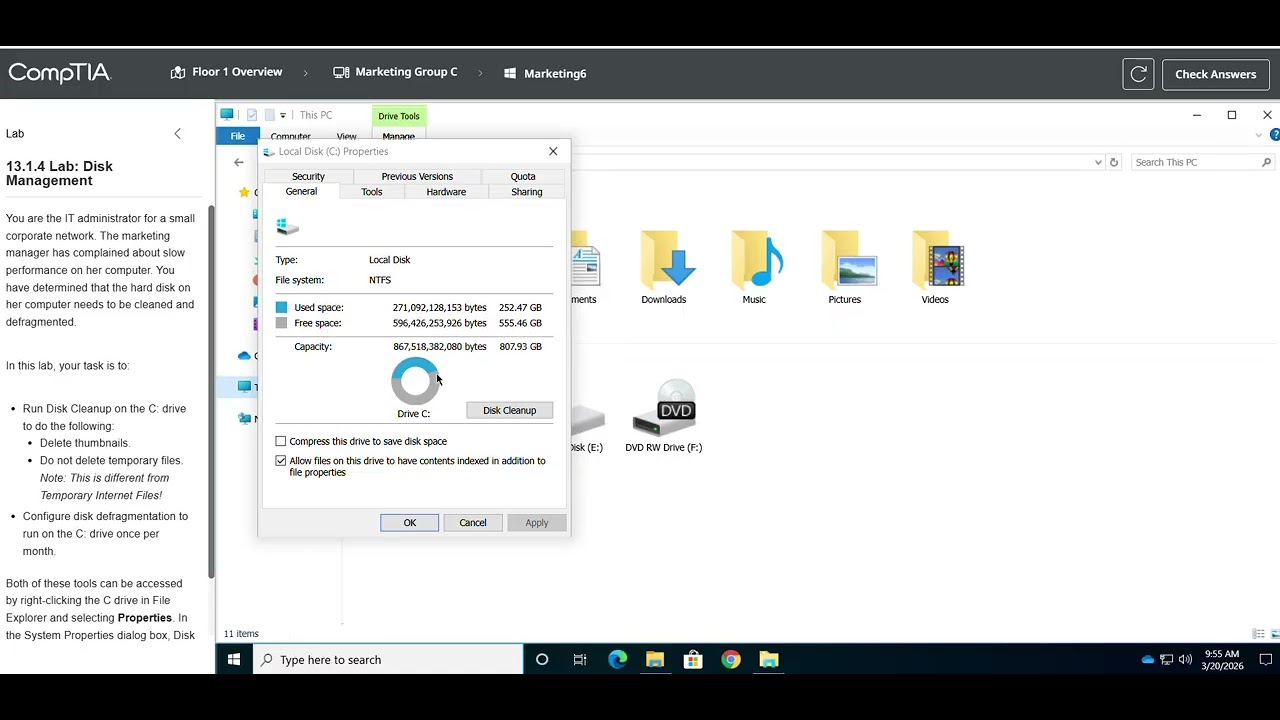Switch to the Quota tab

coord(523,176)
